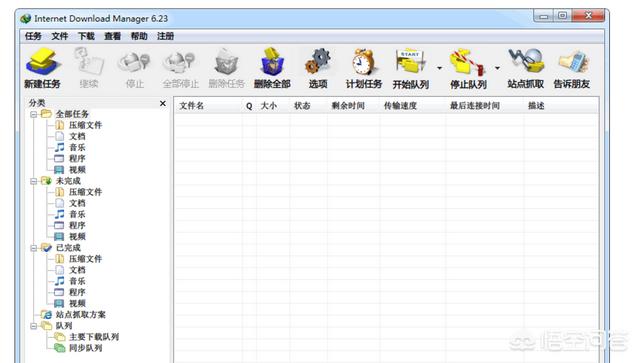The height and width of the screenshot is (363, 640).
Task: Click the 删除全部 toolbar icon
Action: pos(273,62)
